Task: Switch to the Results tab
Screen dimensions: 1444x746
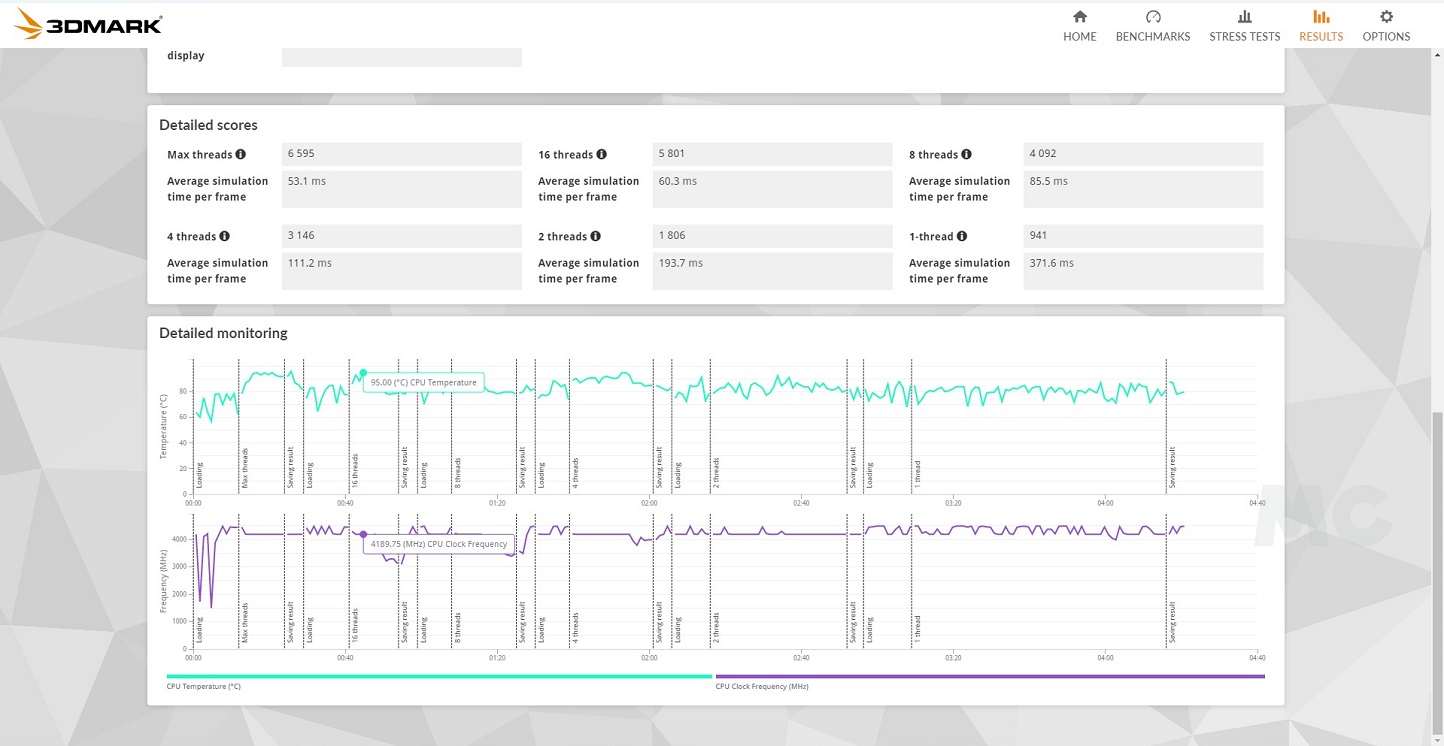Action: (x=1320, y=26)
